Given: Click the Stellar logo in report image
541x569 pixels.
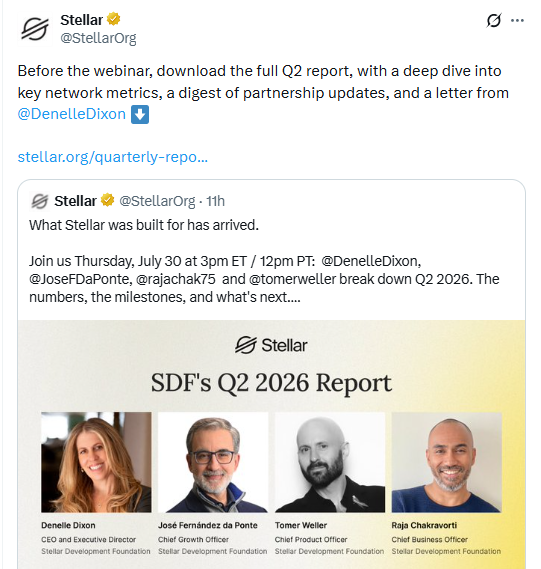Looking at the screenshot, I should pos(271,345).
